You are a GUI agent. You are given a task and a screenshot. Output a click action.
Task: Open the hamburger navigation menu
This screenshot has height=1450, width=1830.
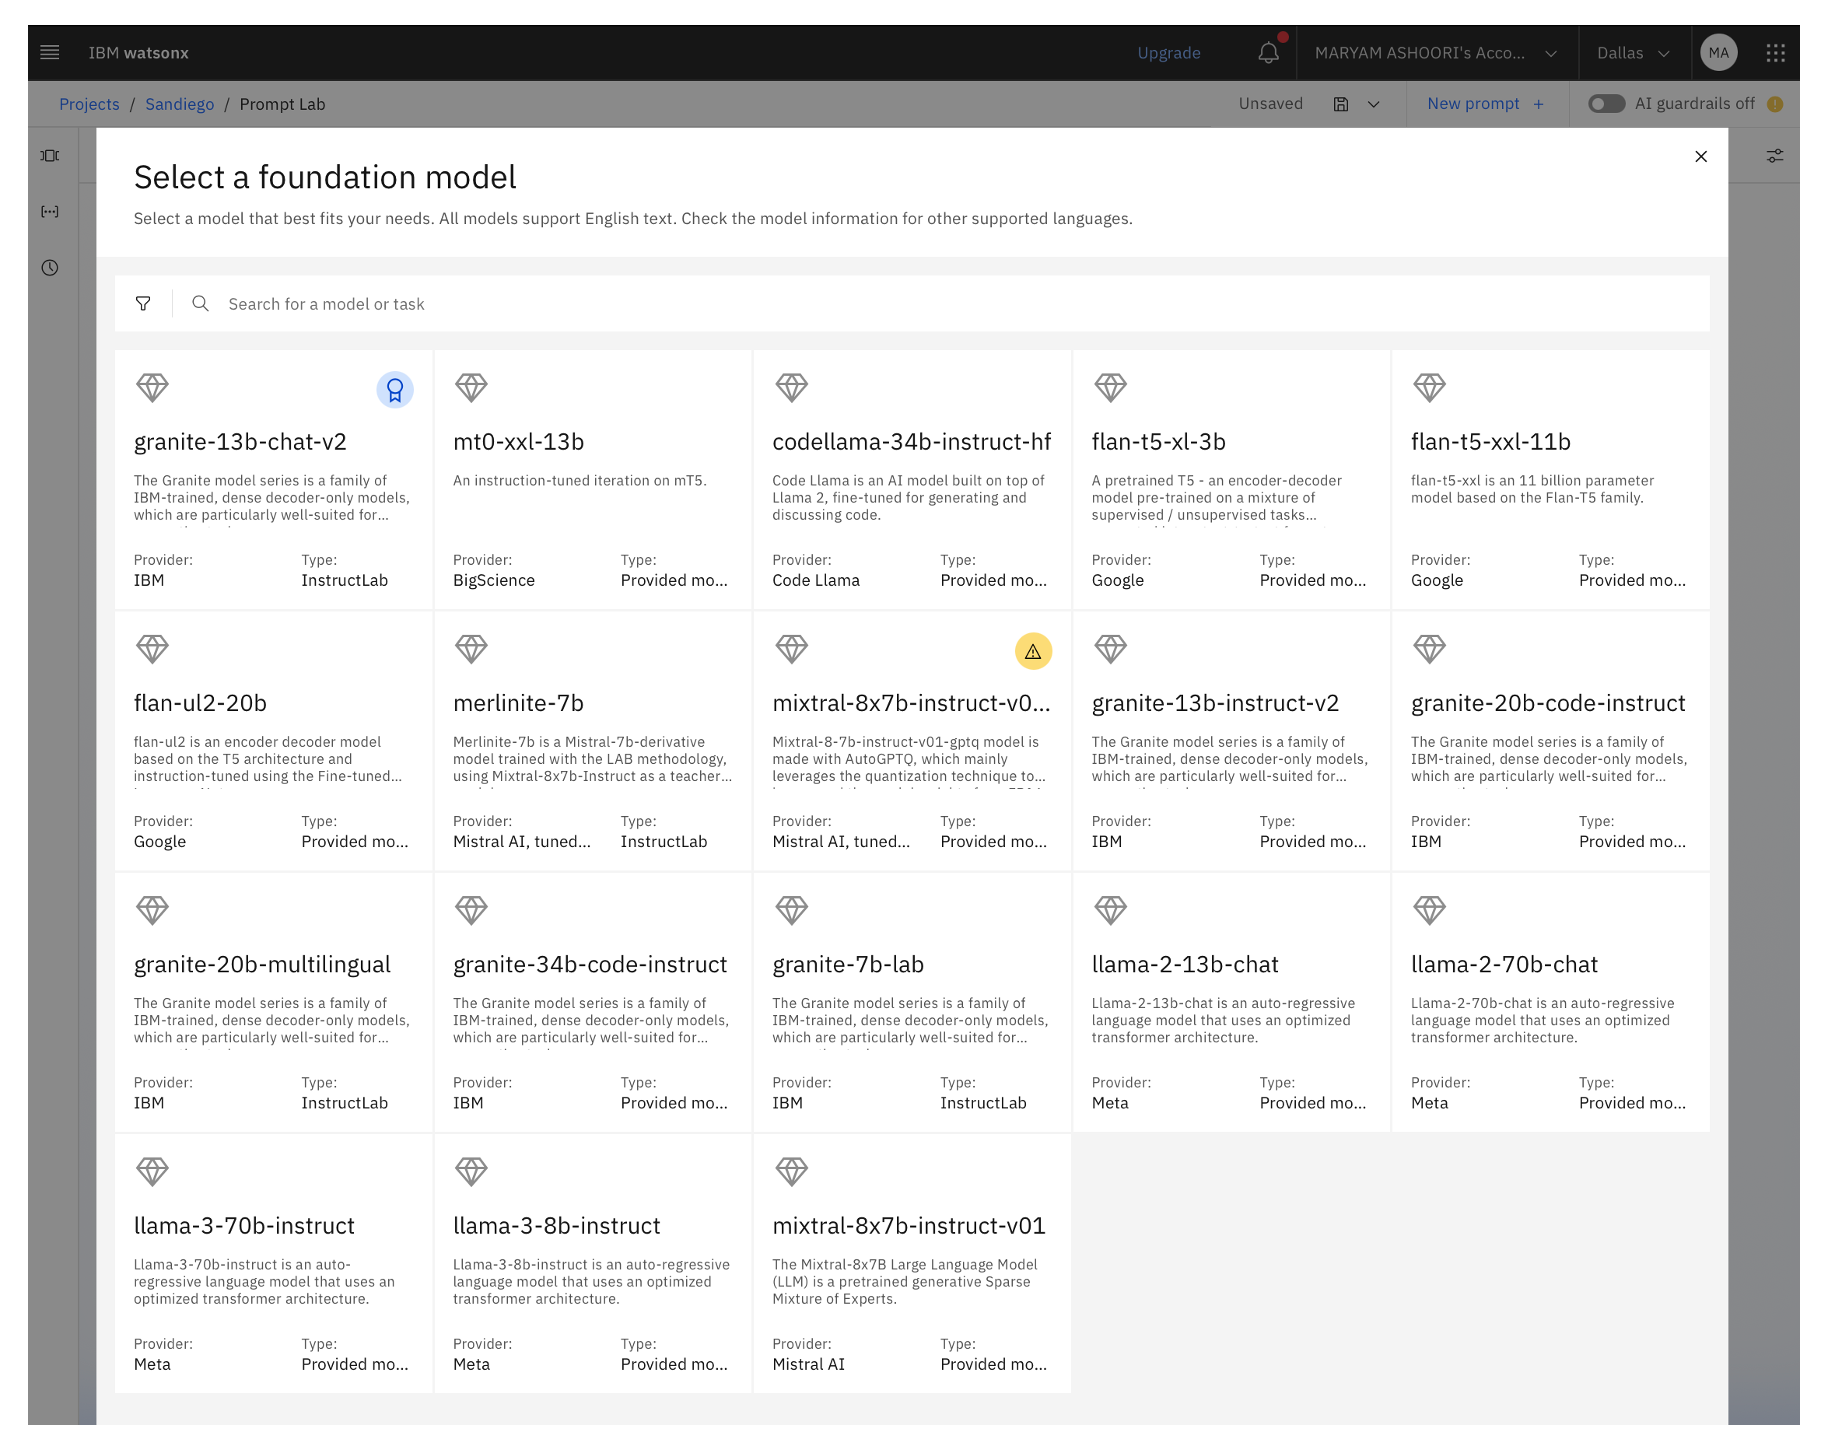coord(49,52)
